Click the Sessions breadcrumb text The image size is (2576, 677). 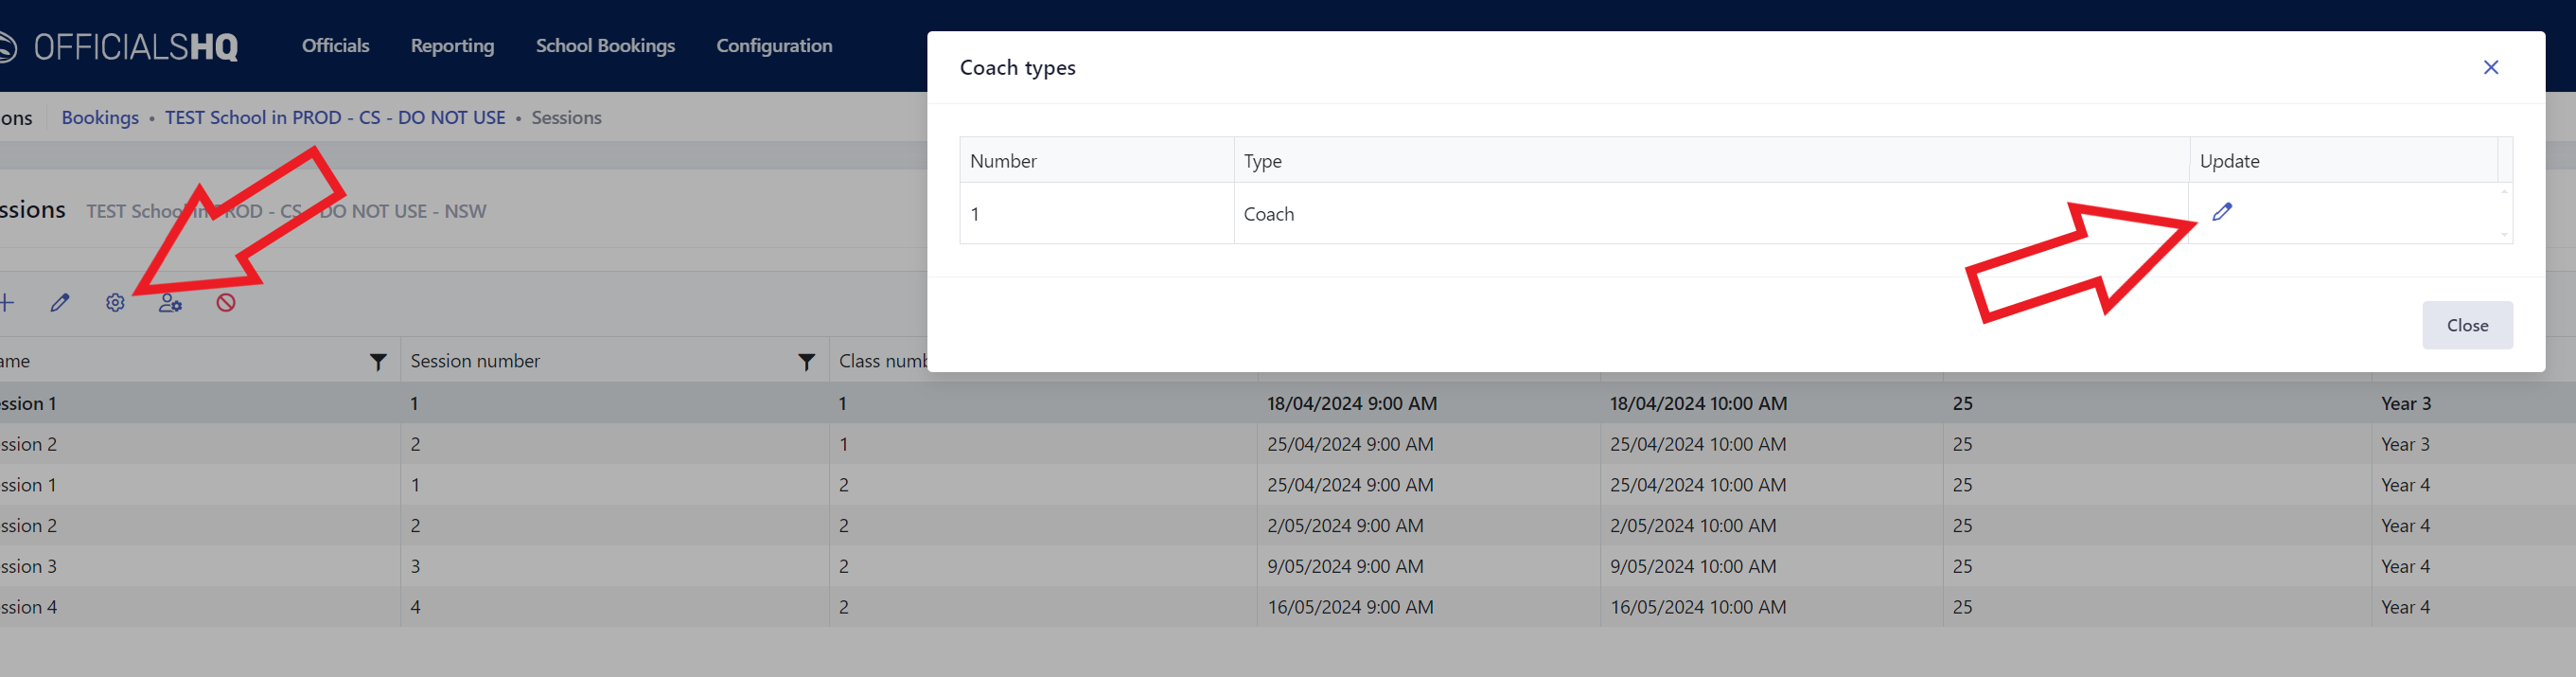pyautogui.click(x=566, y=118)
